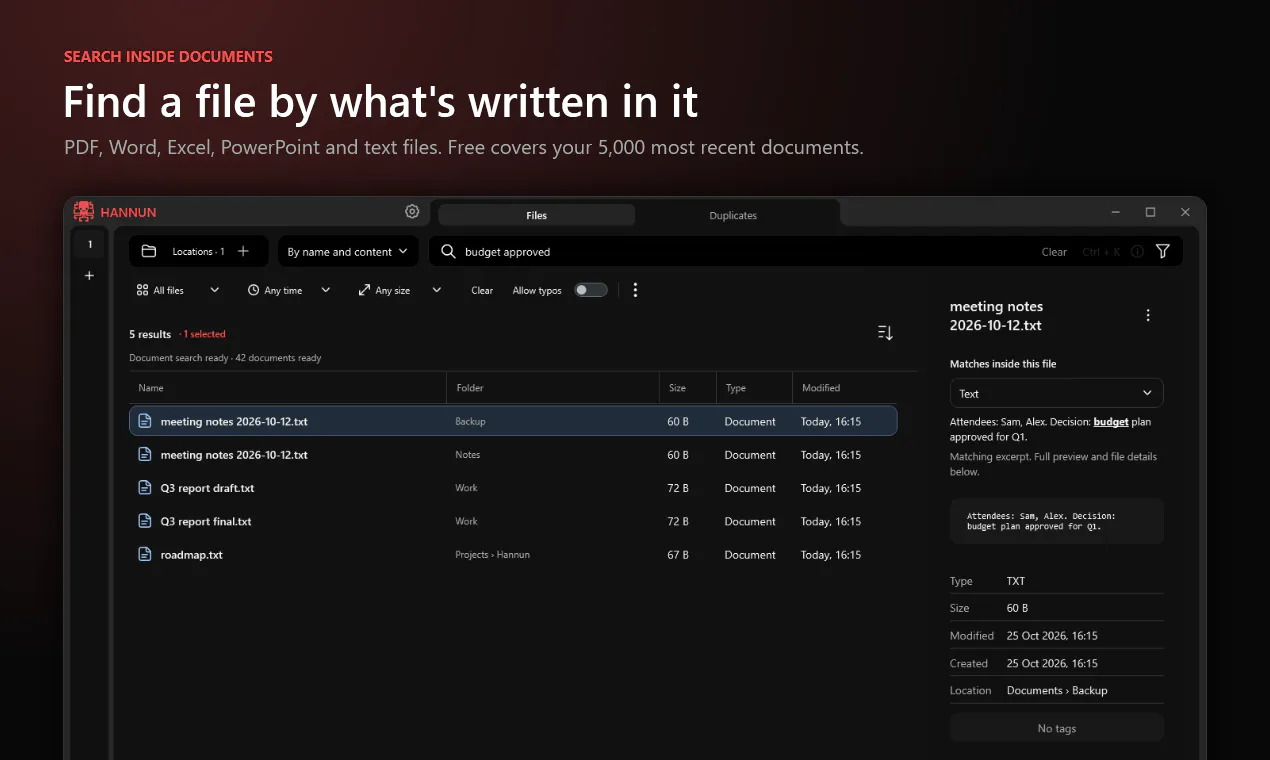Screen dimensions: 1270x760
Task: Click the 67 B size cell
Action: pos(678,555)
